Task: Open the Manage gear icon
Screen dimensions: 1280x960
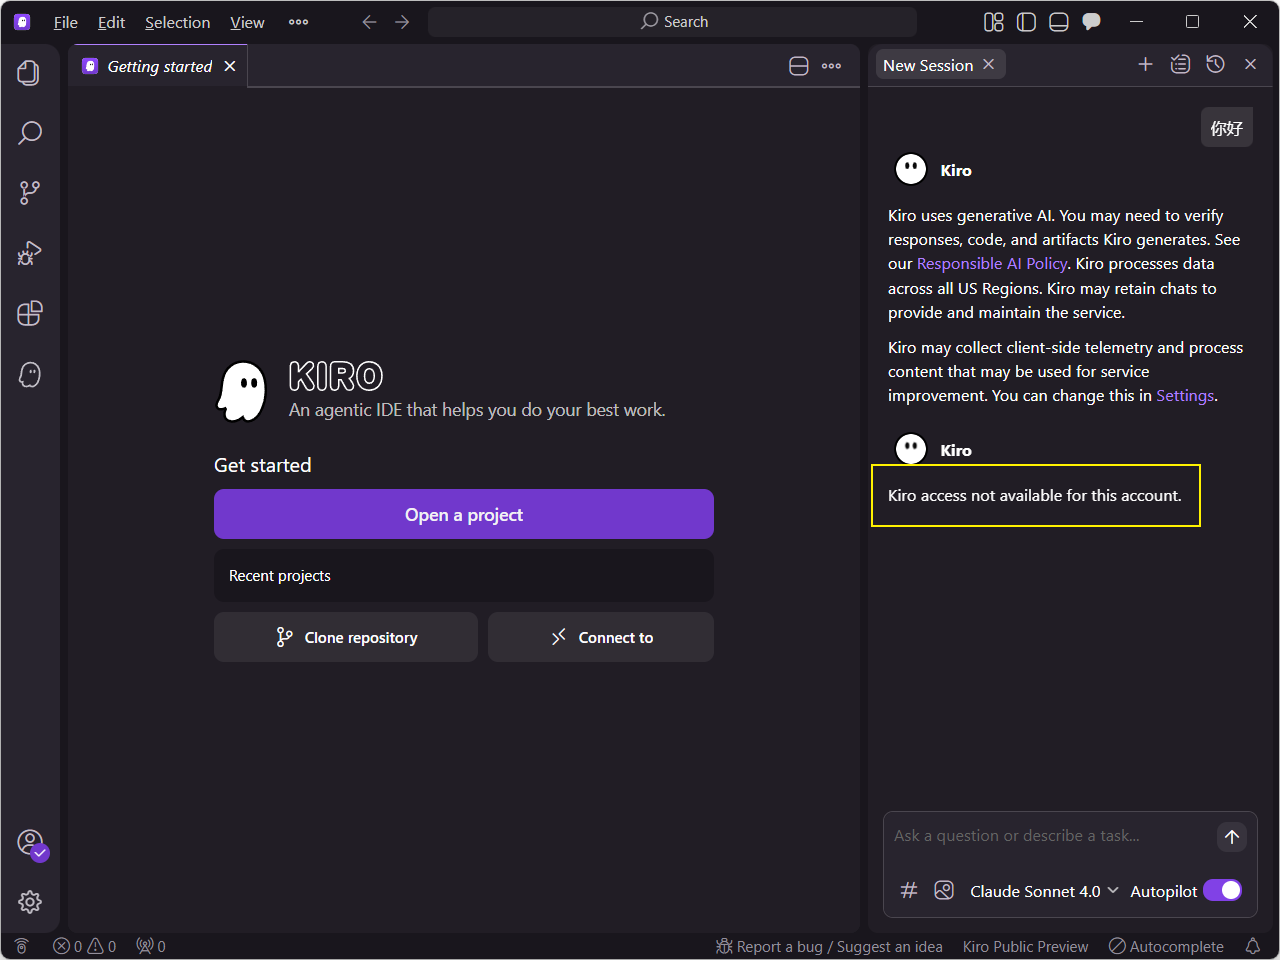Action: click(29, 902)
